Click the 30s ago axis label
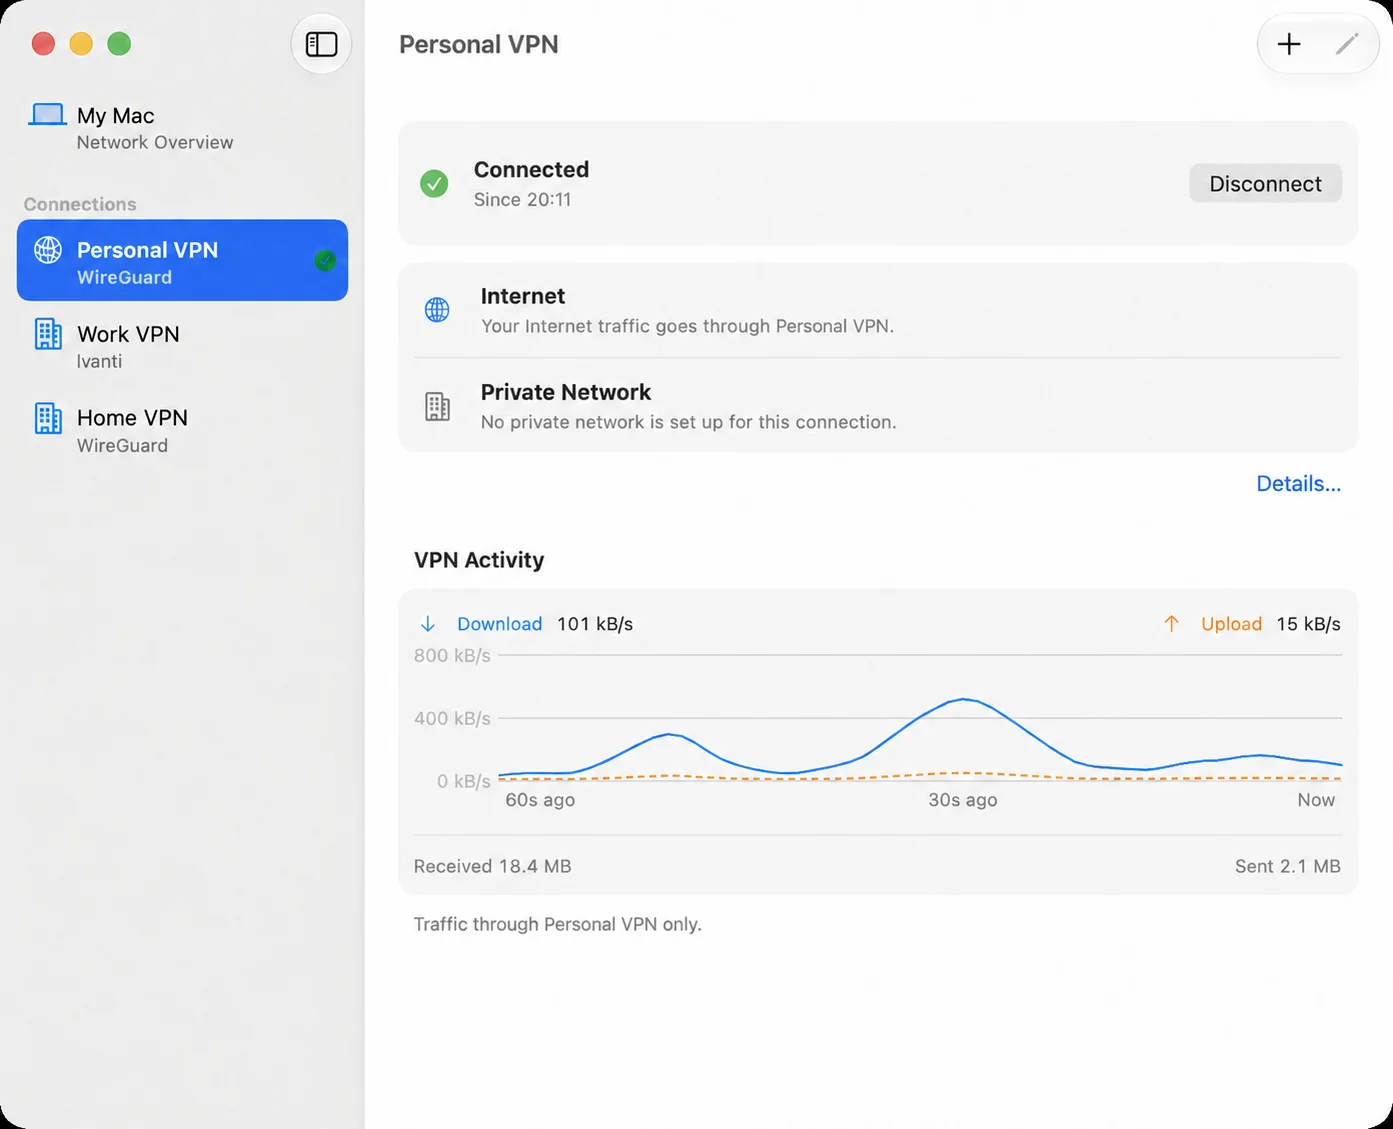 point(962,800)
